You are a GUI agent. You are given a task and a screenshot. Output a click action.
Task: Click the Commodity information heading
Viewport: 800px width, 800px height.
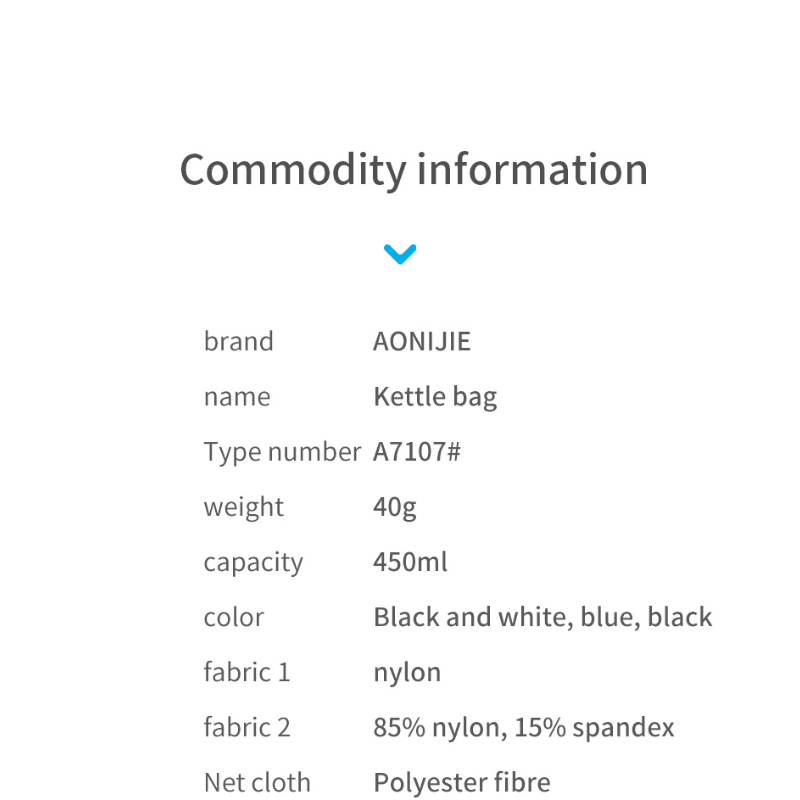tap(414, 170)
